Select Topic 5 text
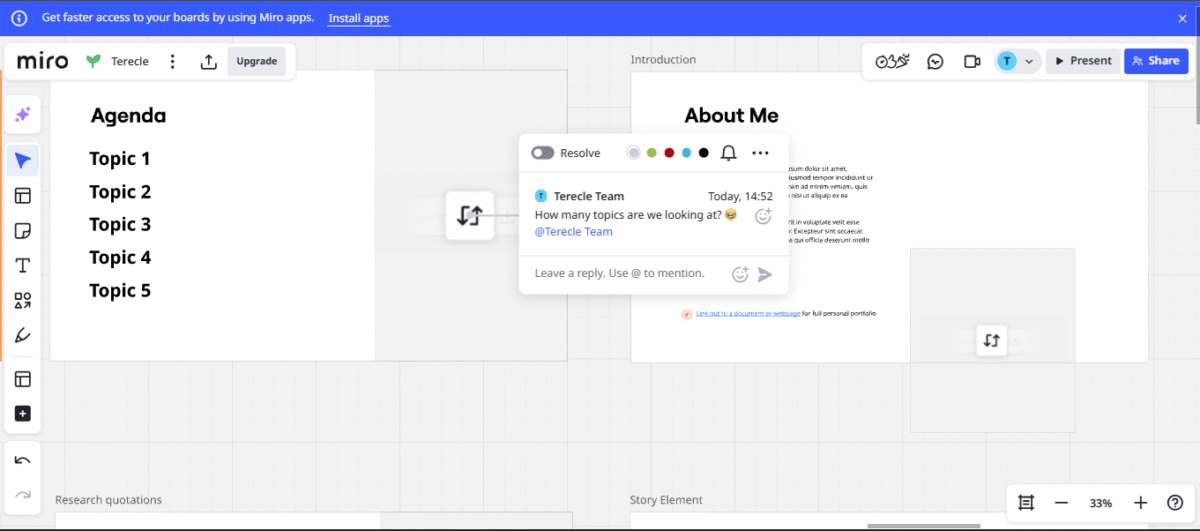 (120, 291)
